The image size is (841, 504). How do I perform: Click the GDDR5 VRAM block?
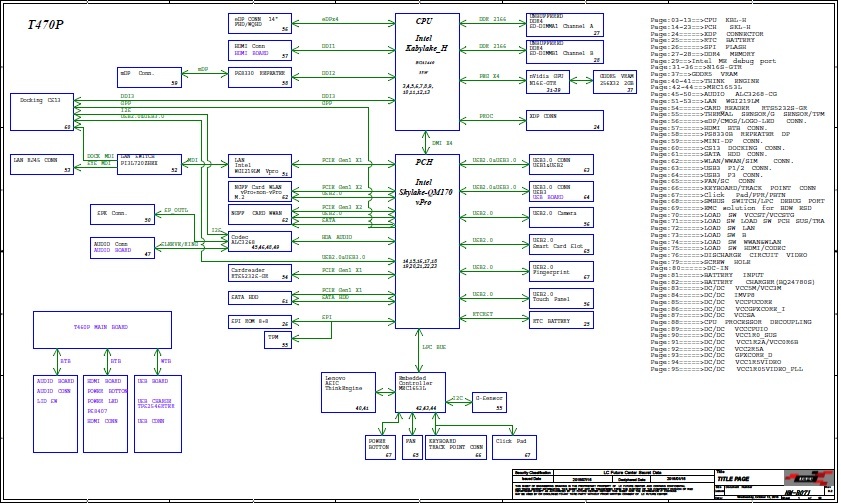point(615,82)
